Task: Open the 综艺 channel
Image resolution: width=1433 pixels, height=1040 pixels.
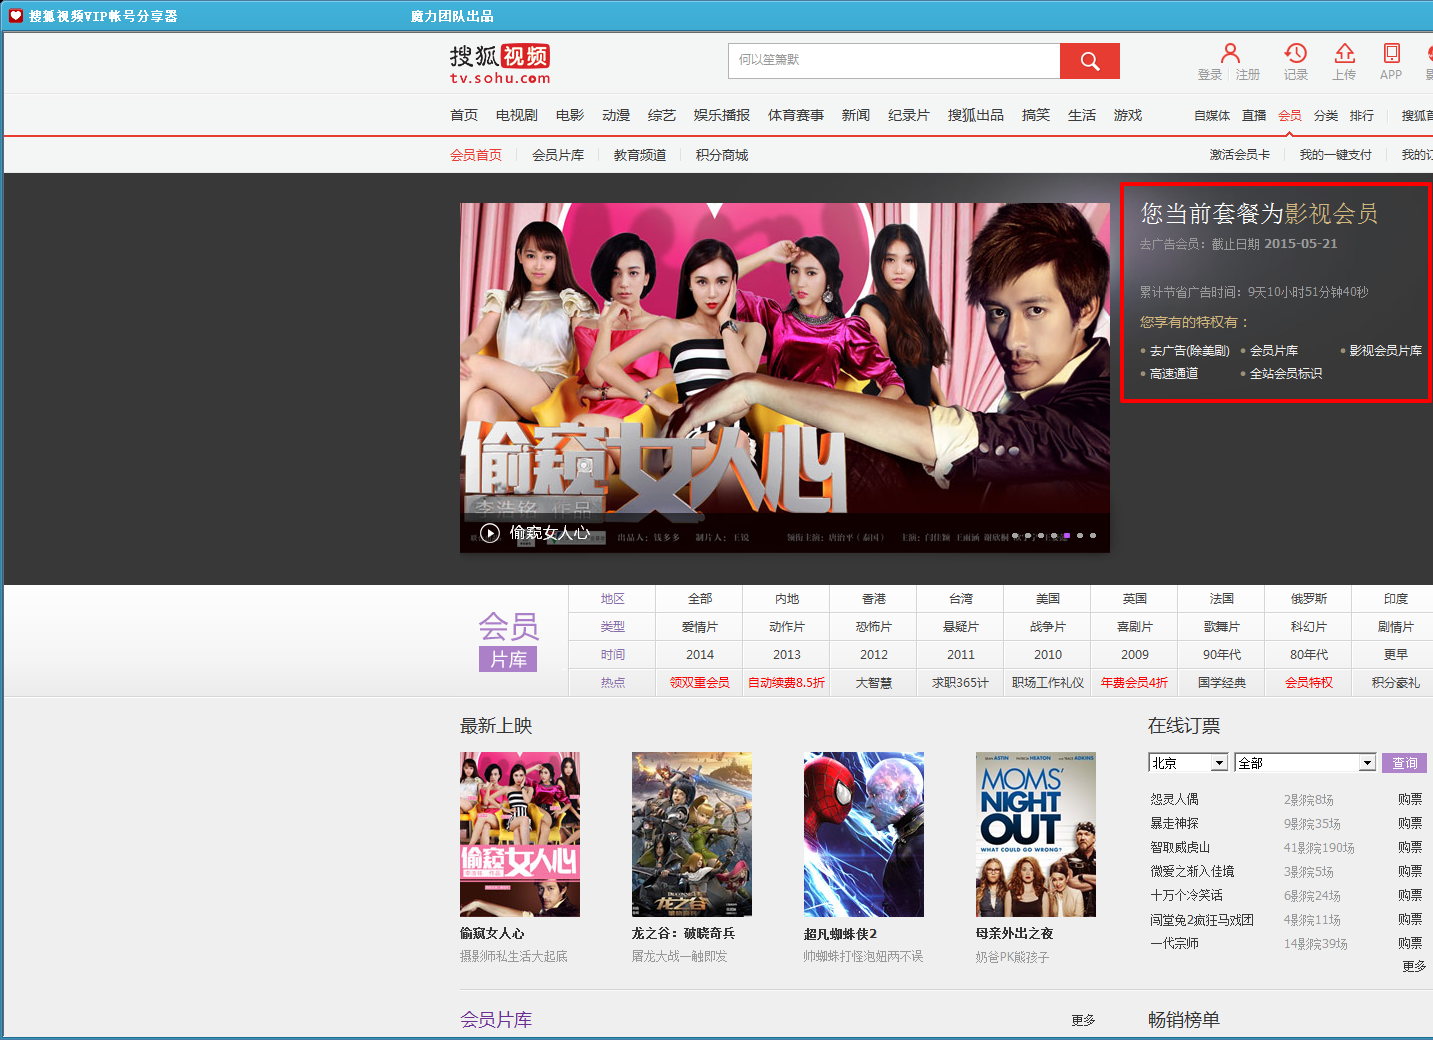Action: (x=662, y=116)
